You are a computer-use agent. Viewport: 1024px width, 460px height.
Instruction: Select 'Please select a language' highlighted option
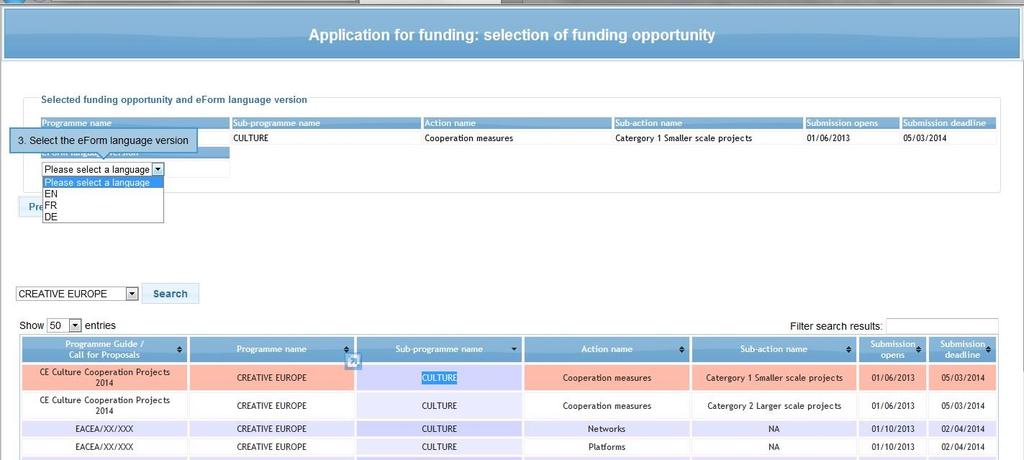coord(103,183)
